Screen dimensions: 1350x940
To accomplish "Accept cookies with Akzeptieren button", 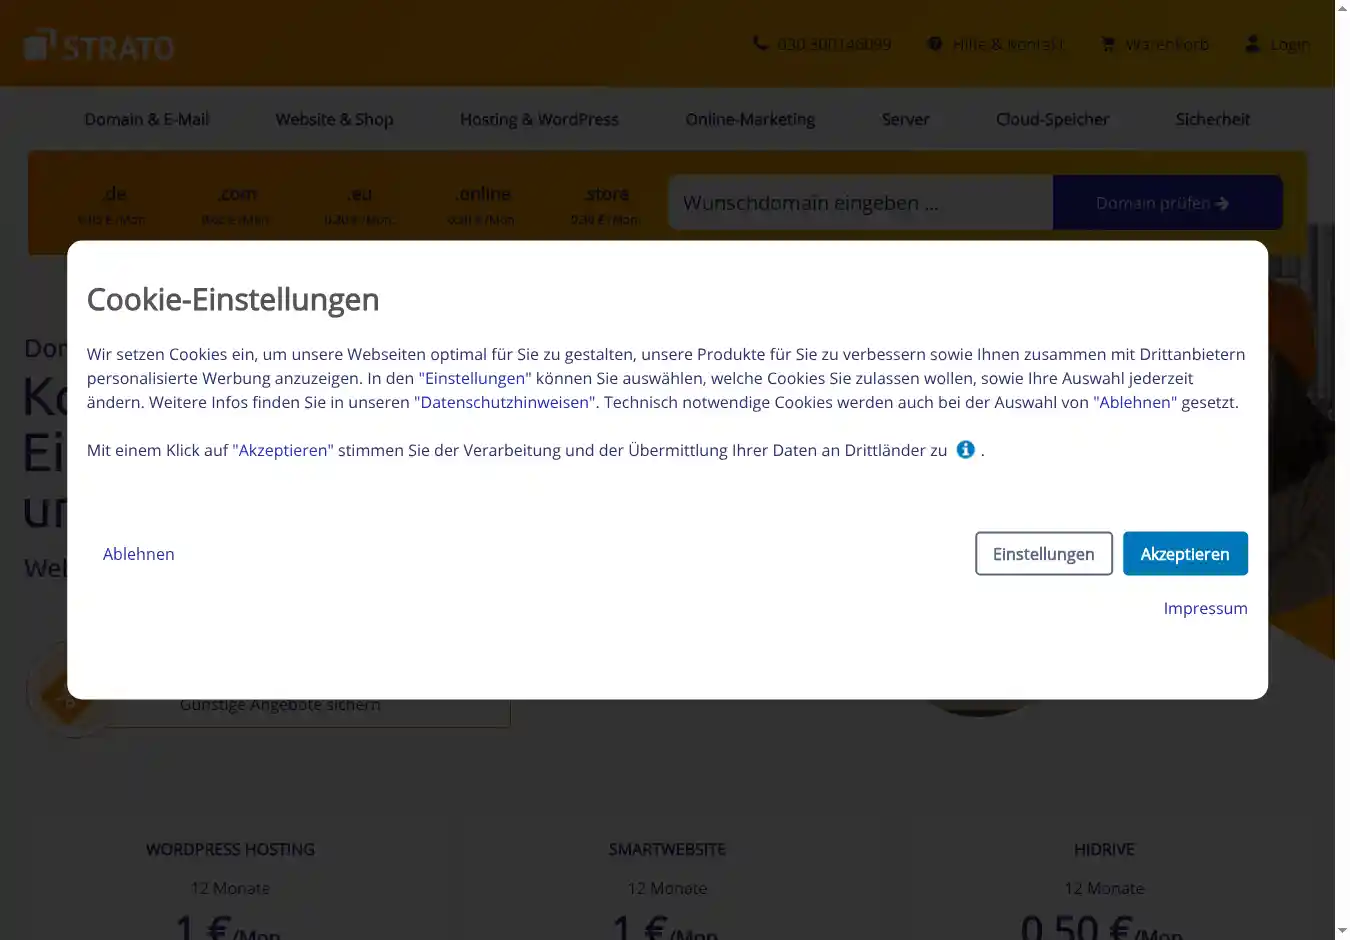I will point(1184,554).
